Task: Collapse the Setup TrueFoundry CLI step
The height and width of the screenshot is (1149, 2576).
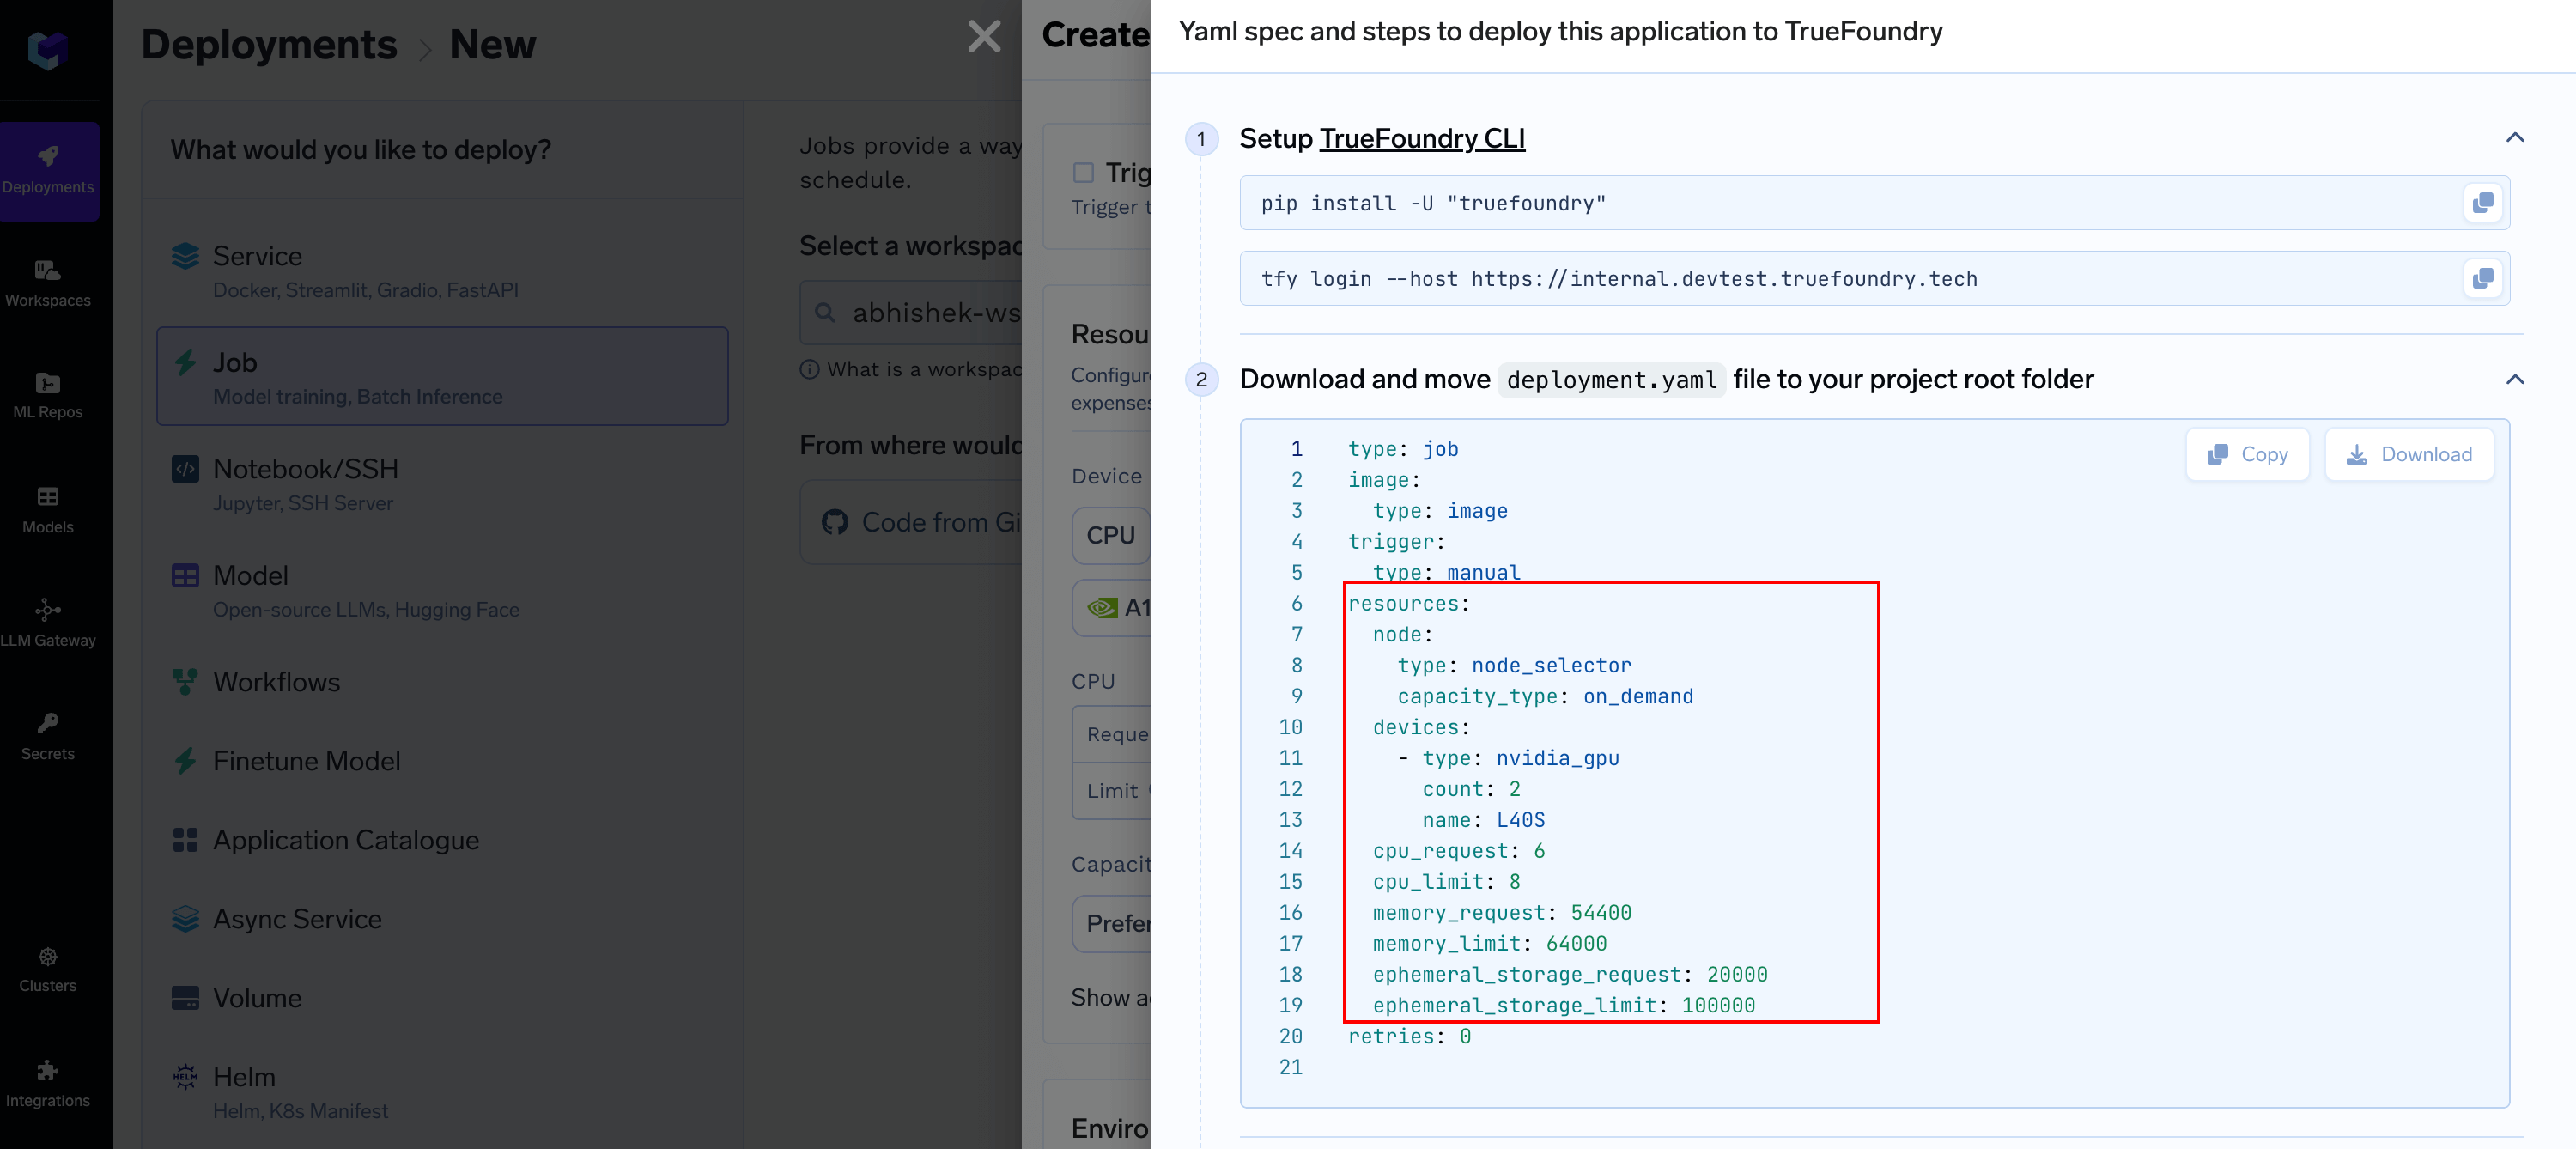Action: [x=2515, y=138]
